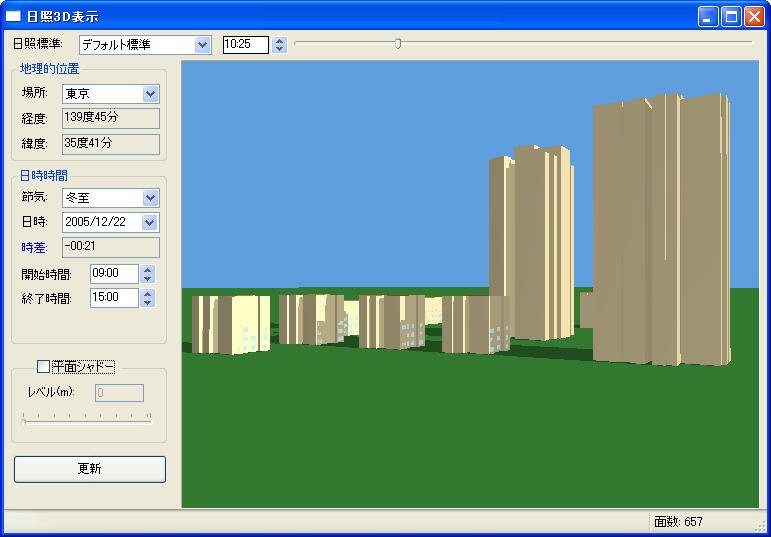Click the time-of-day slider thumb at top

coord(398,44)
